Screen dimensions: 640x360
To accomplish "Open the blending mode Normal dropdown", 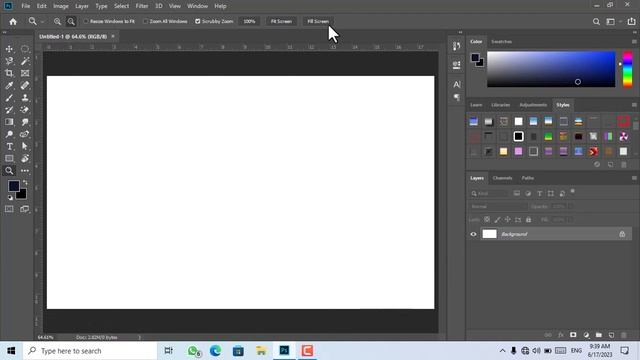I will (x=499, y=207).
